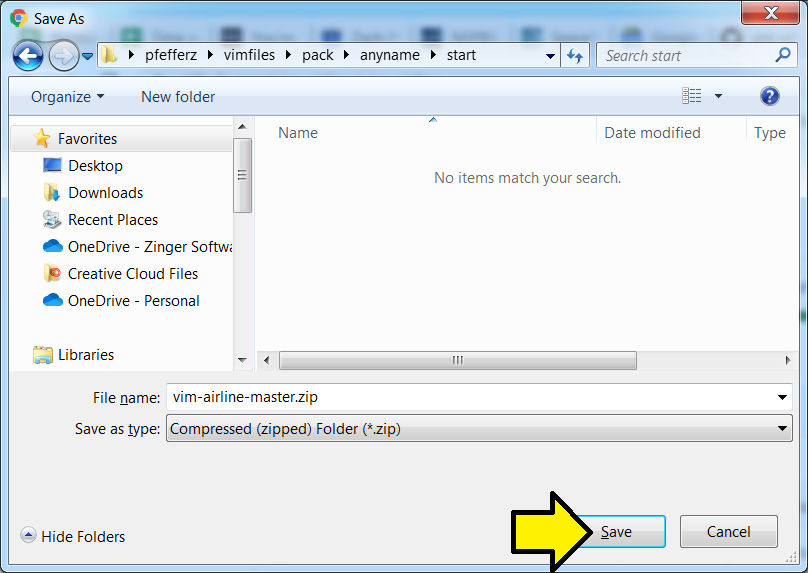Open the Organize menu

[67, 97]
